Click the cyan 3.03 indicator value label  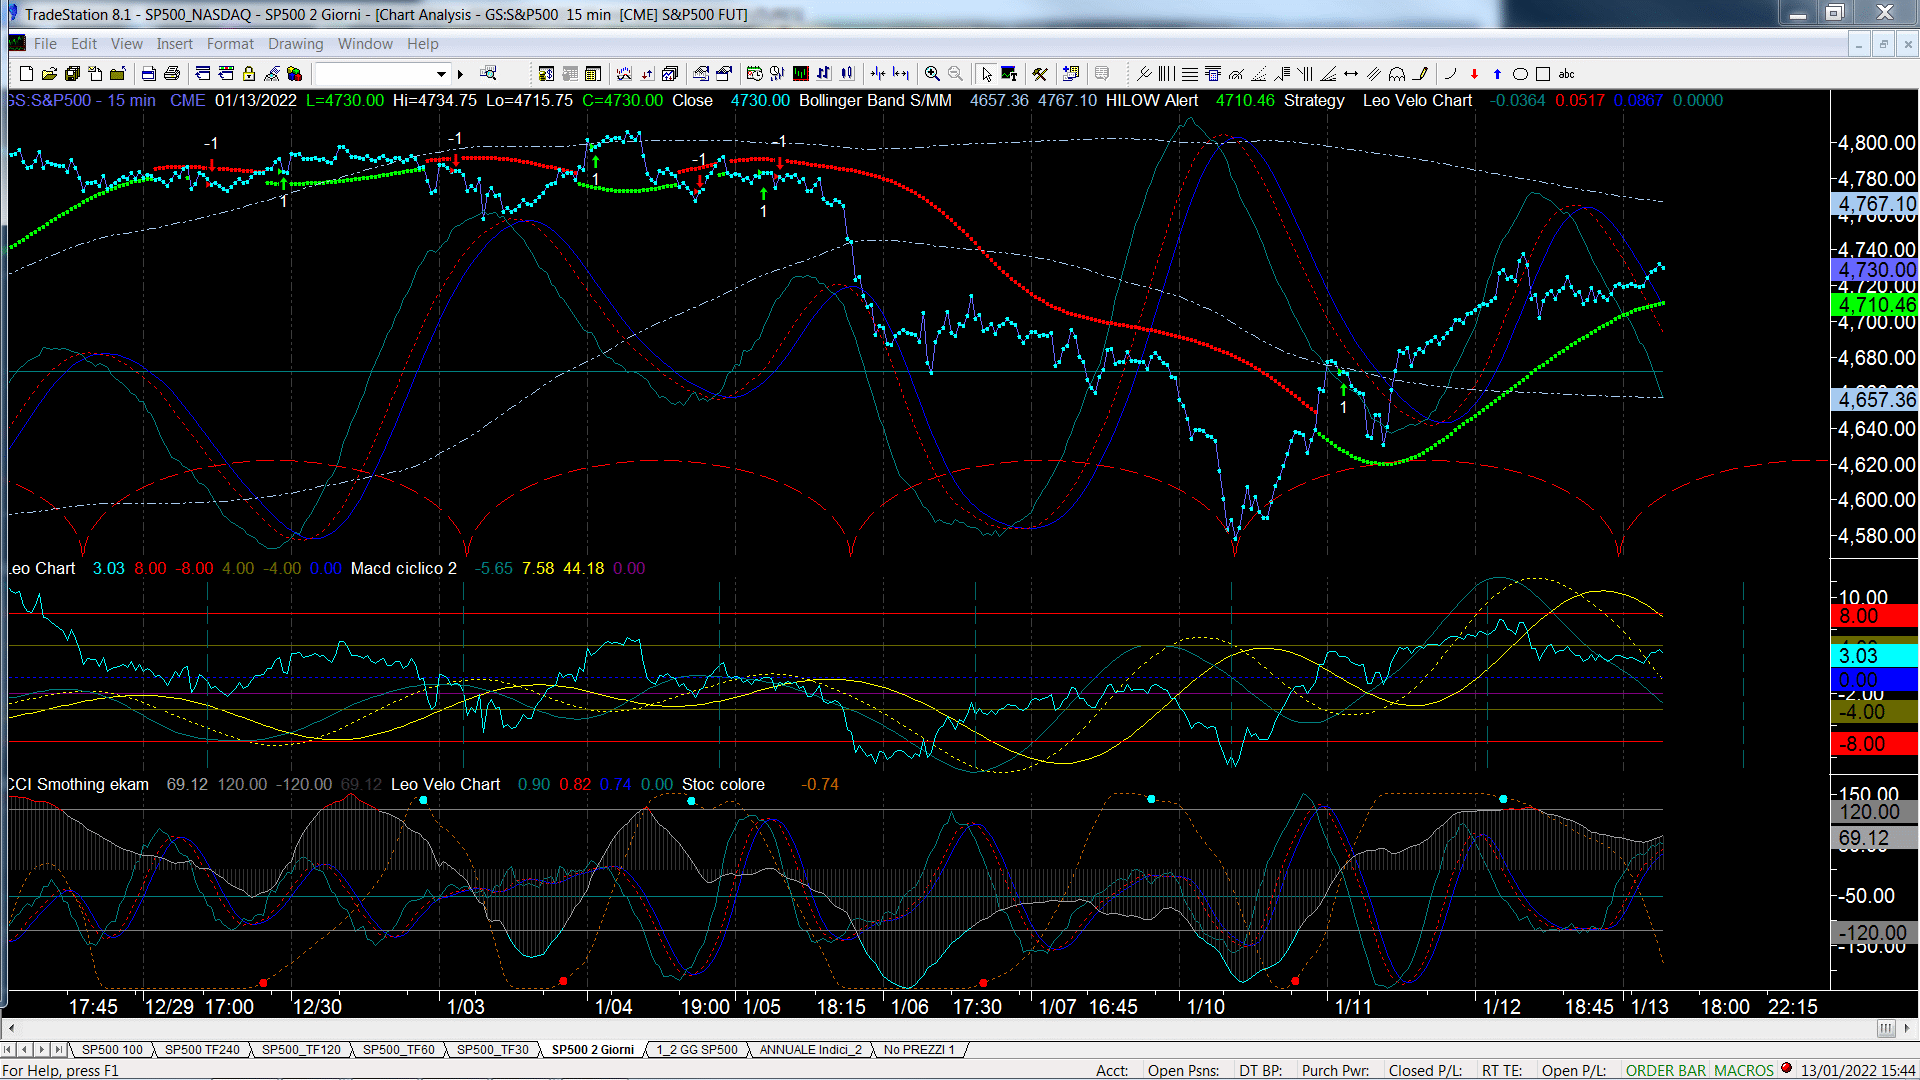(x=1874, y=656)
